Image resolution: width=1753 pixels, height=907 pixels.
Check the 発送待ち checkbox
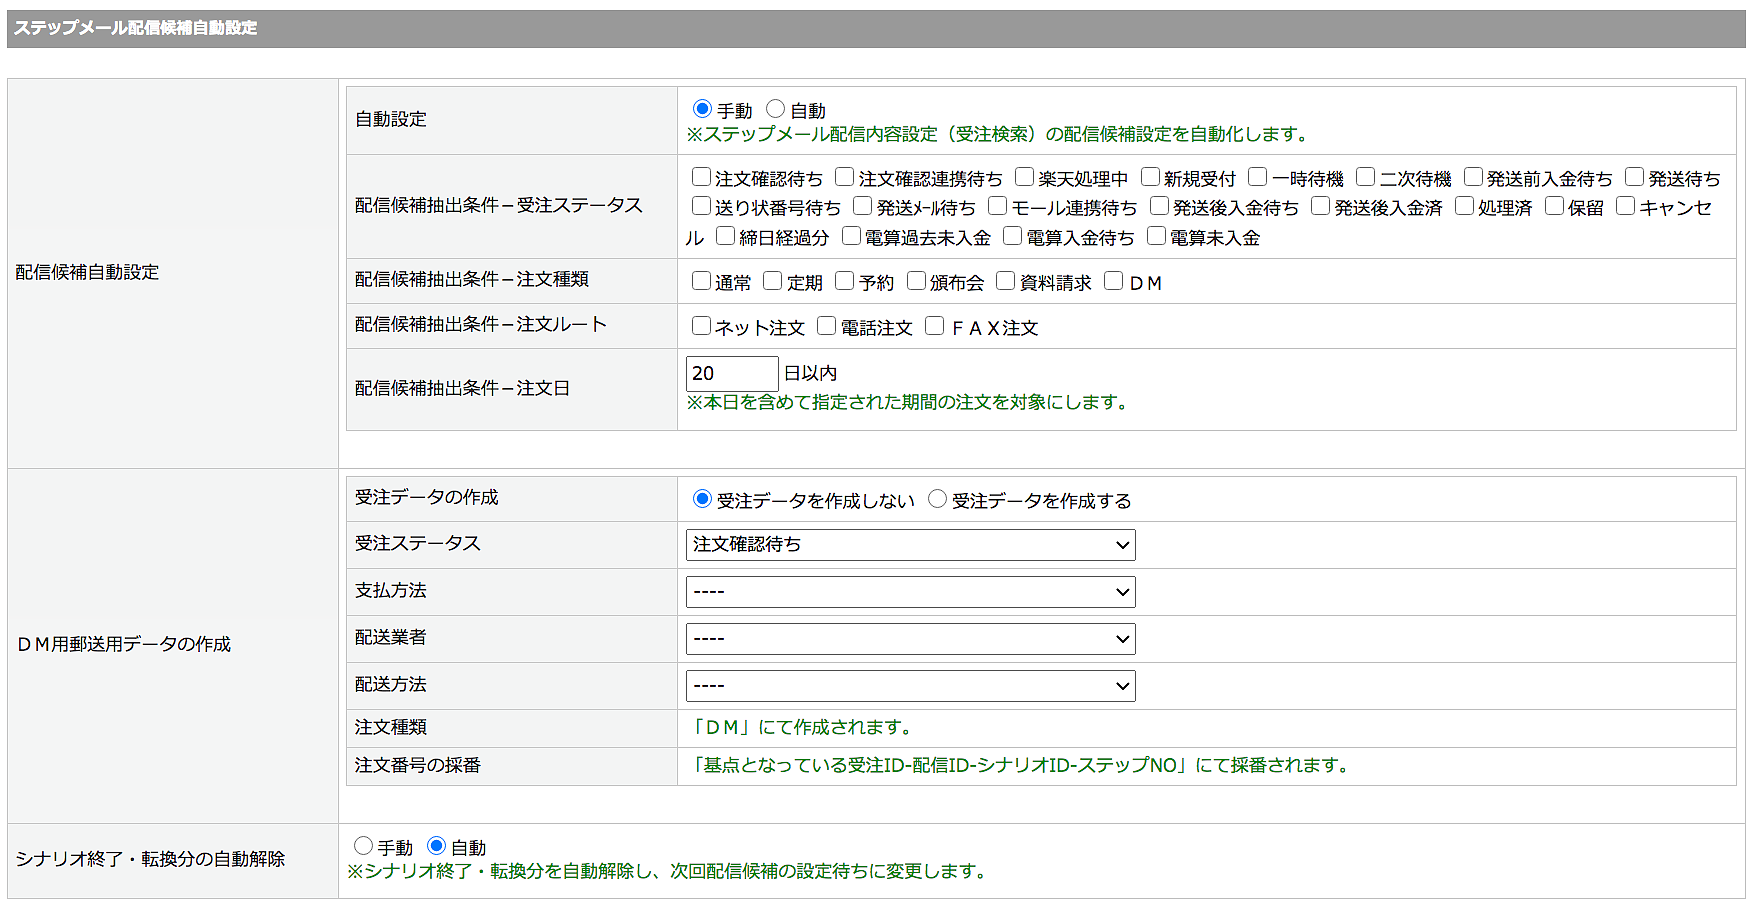[x=1634, y=177]
